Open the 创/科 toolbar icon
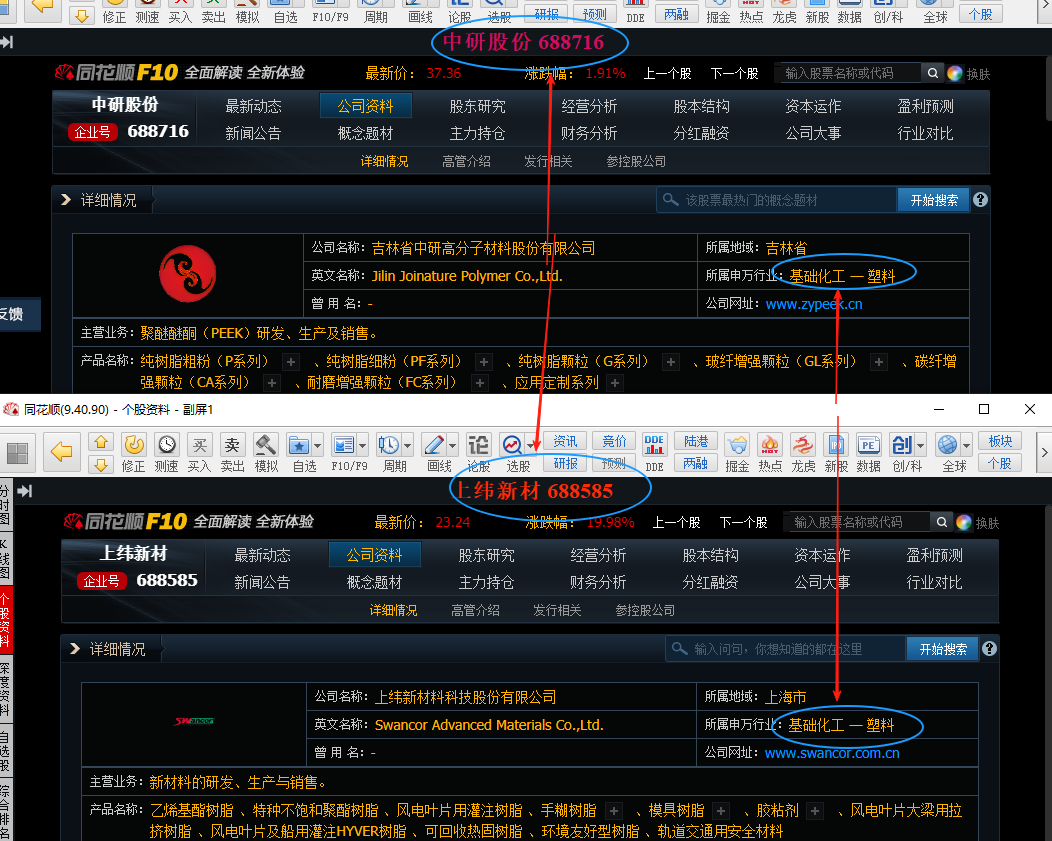The image size is (1052, 841). [901, 445]
